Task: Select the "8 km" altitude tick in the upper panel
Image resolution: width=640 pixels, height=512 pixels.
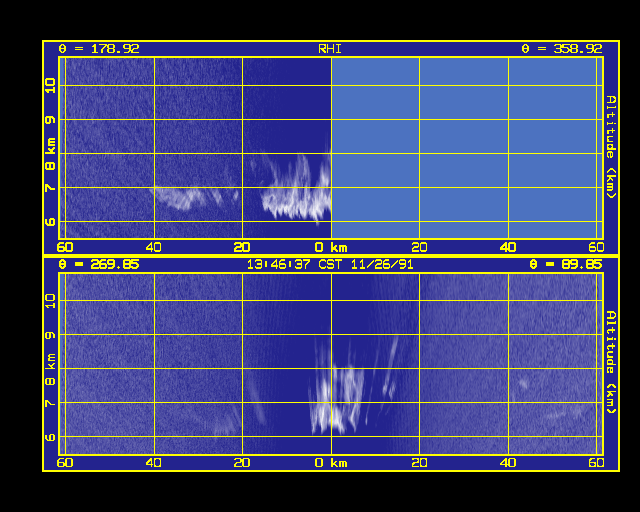Action: coord(50,154)
